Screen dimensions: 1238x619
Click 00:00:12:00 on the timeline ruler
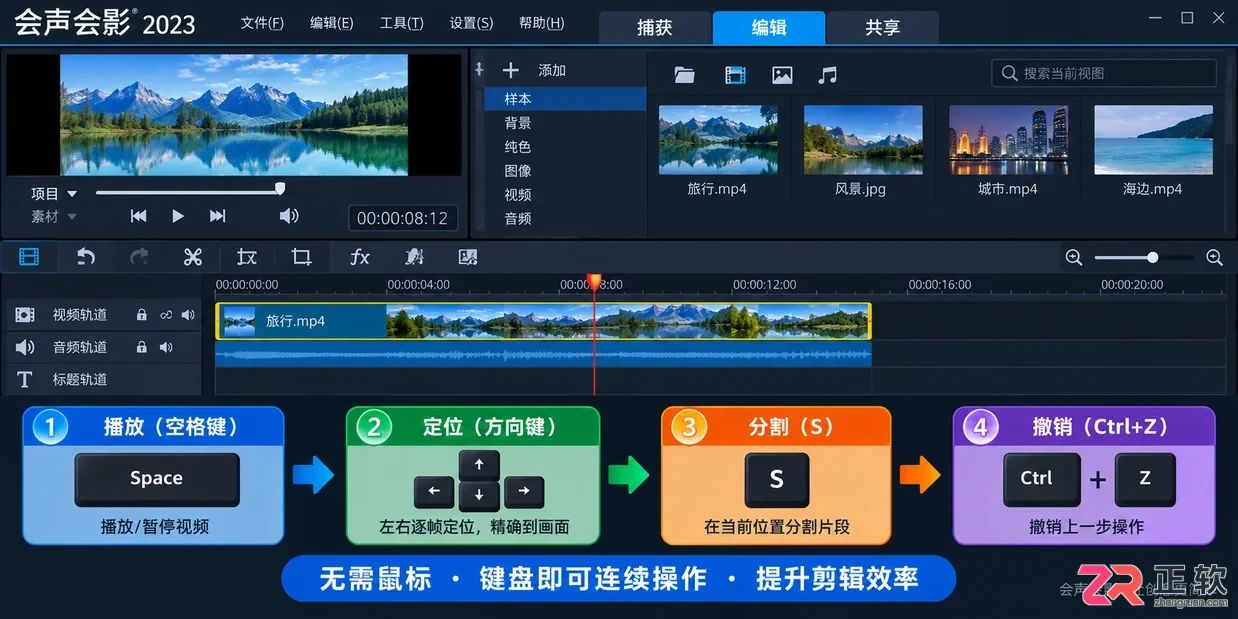765,285
